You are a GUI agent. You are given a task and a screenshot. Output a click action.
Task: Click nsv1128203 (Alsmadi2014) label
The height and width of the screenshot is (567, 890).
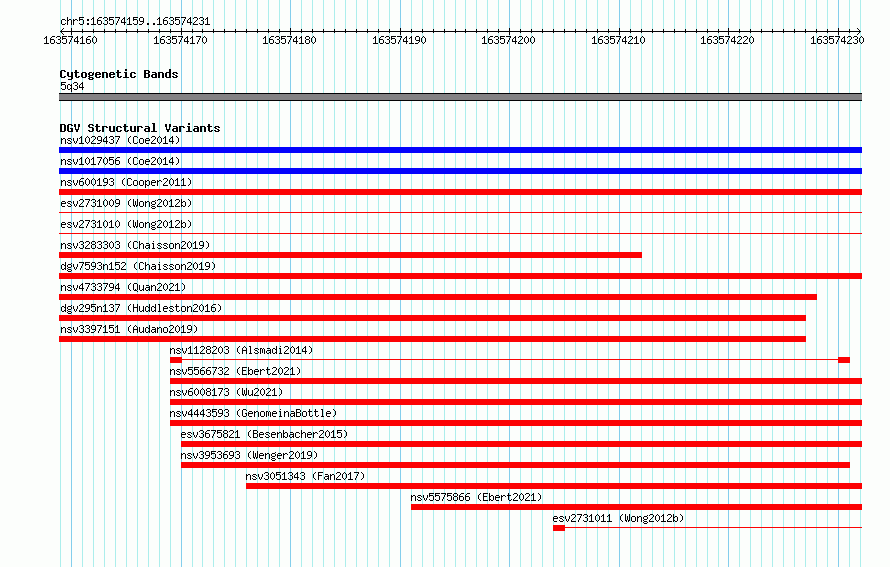click(x=241, y=350)
